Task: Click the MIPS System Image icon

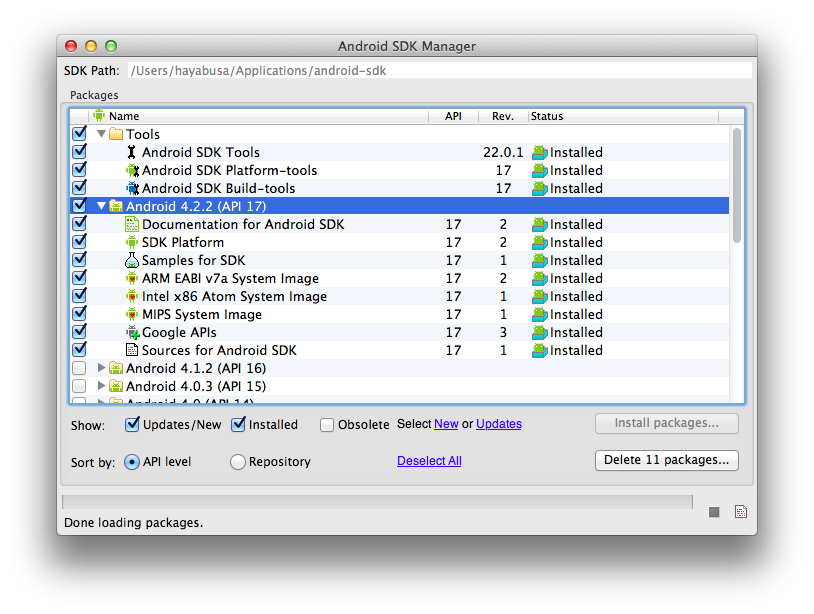Action: tap(132, 314)
